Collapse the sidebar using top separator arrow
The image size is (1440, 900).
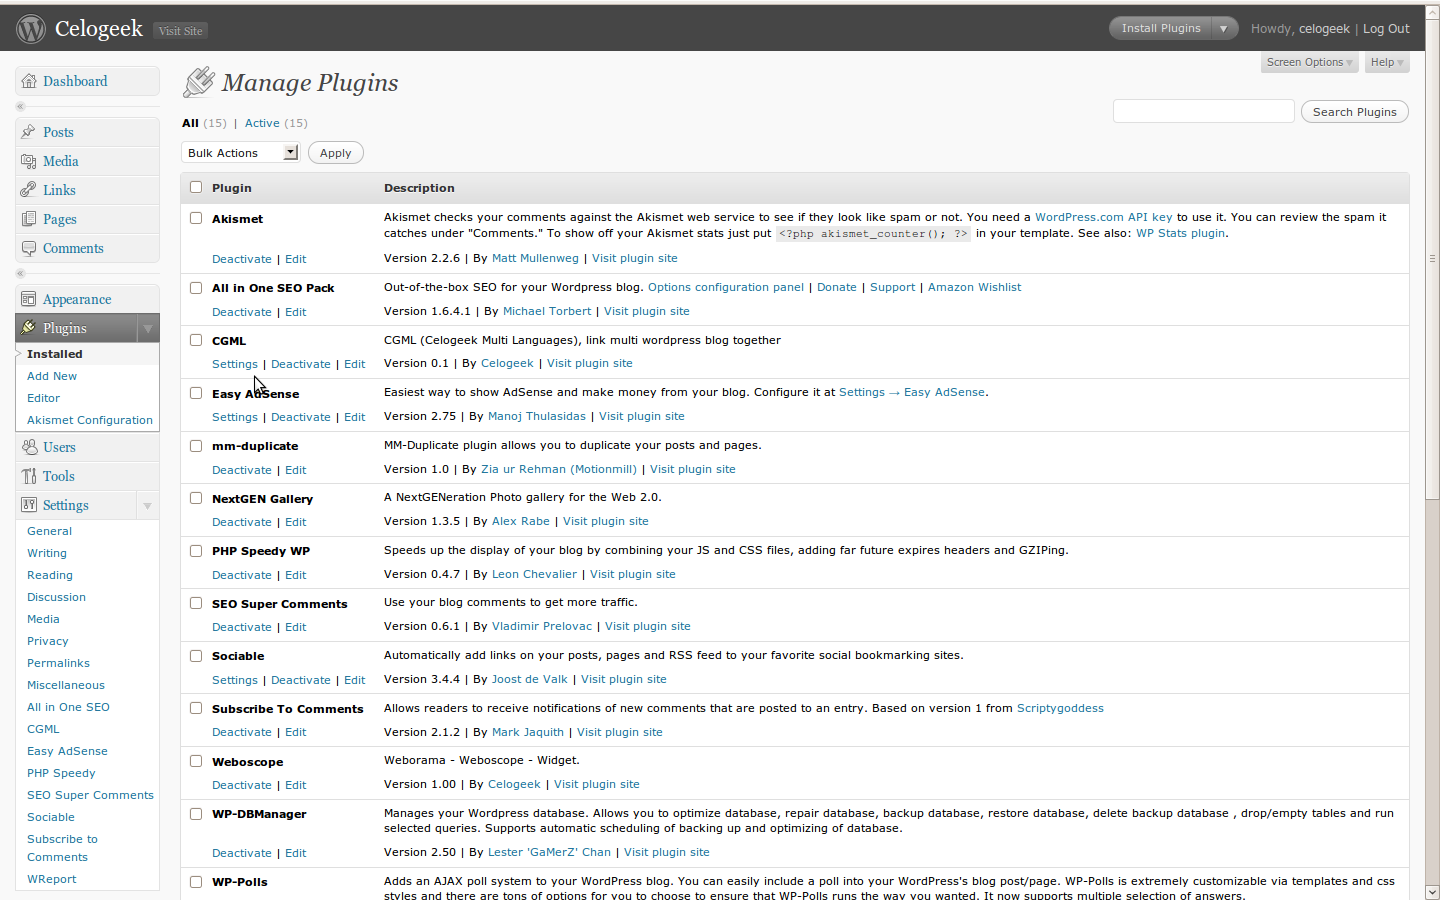20,106
